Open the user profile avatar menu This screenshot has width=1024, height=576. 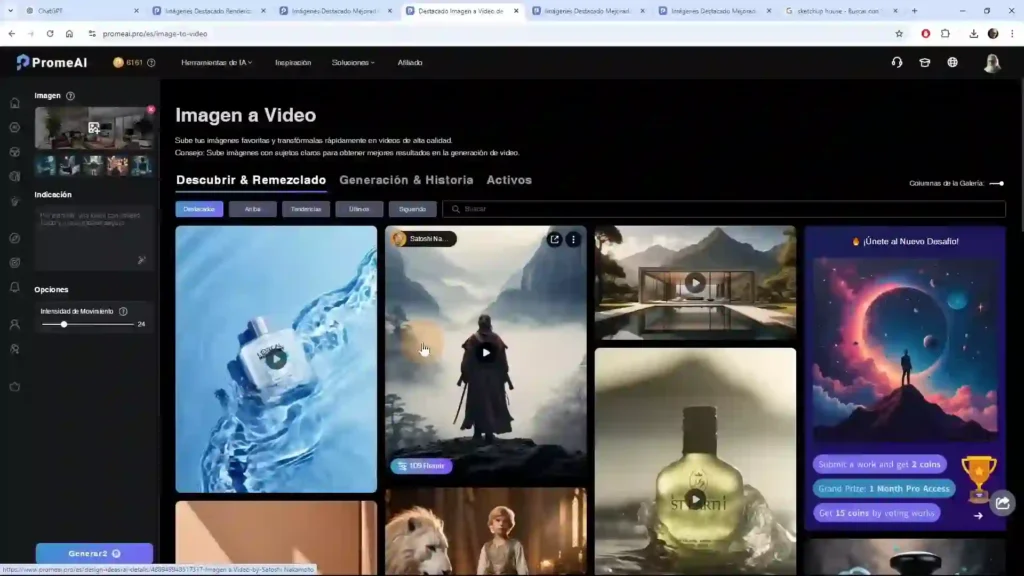point(992,63)
